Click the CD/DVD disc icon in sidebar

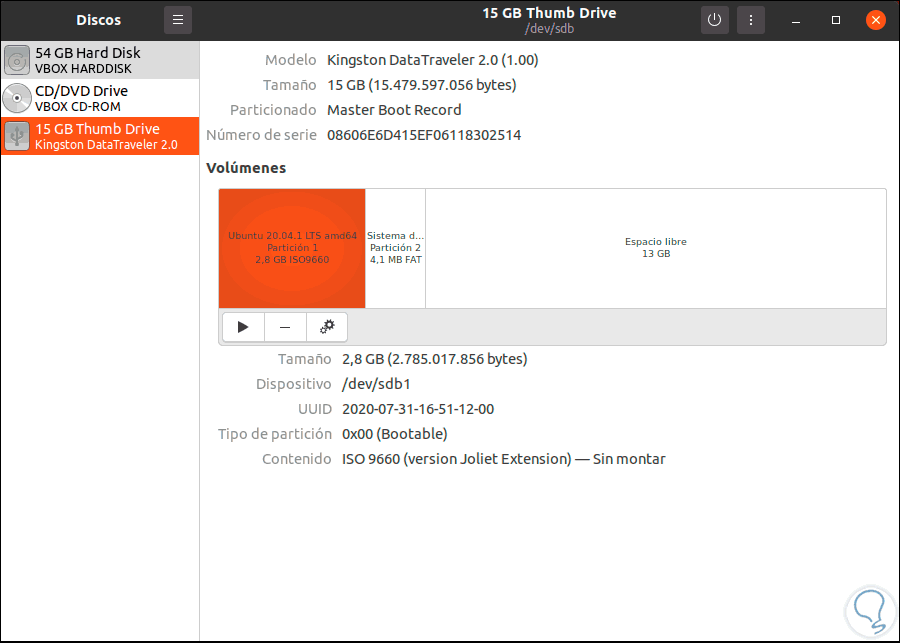click(x=17, y=98)
